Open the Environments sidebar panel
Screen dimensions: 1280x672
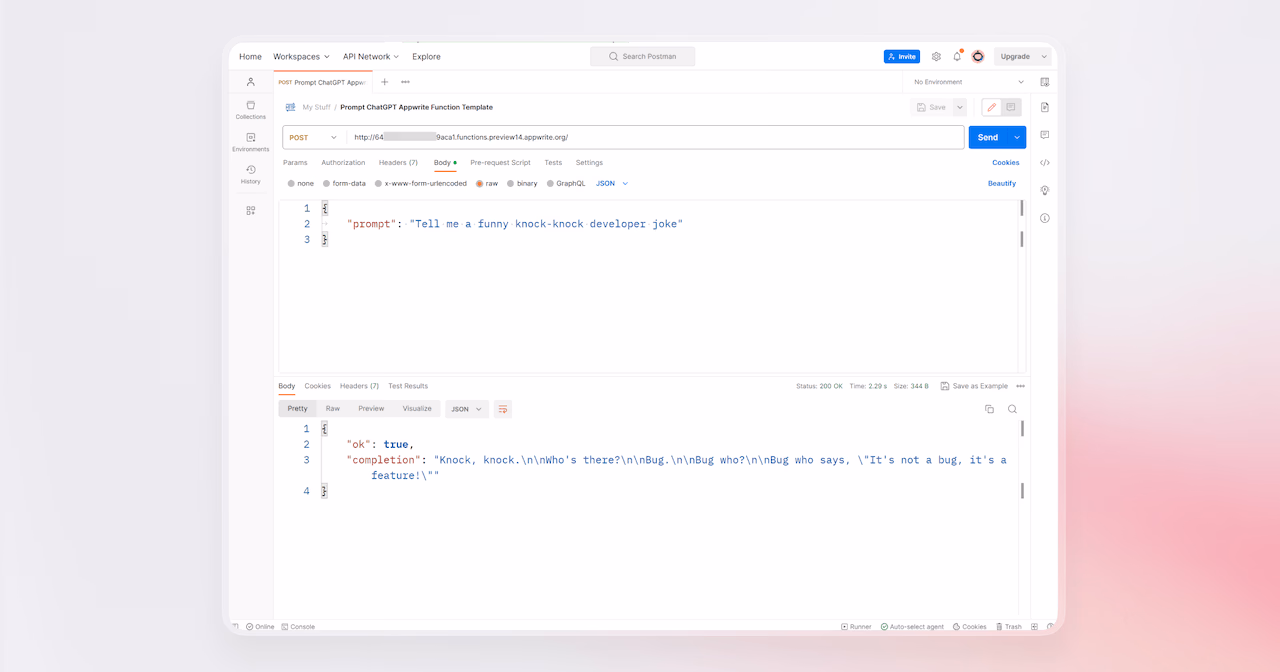pos(251,142)
